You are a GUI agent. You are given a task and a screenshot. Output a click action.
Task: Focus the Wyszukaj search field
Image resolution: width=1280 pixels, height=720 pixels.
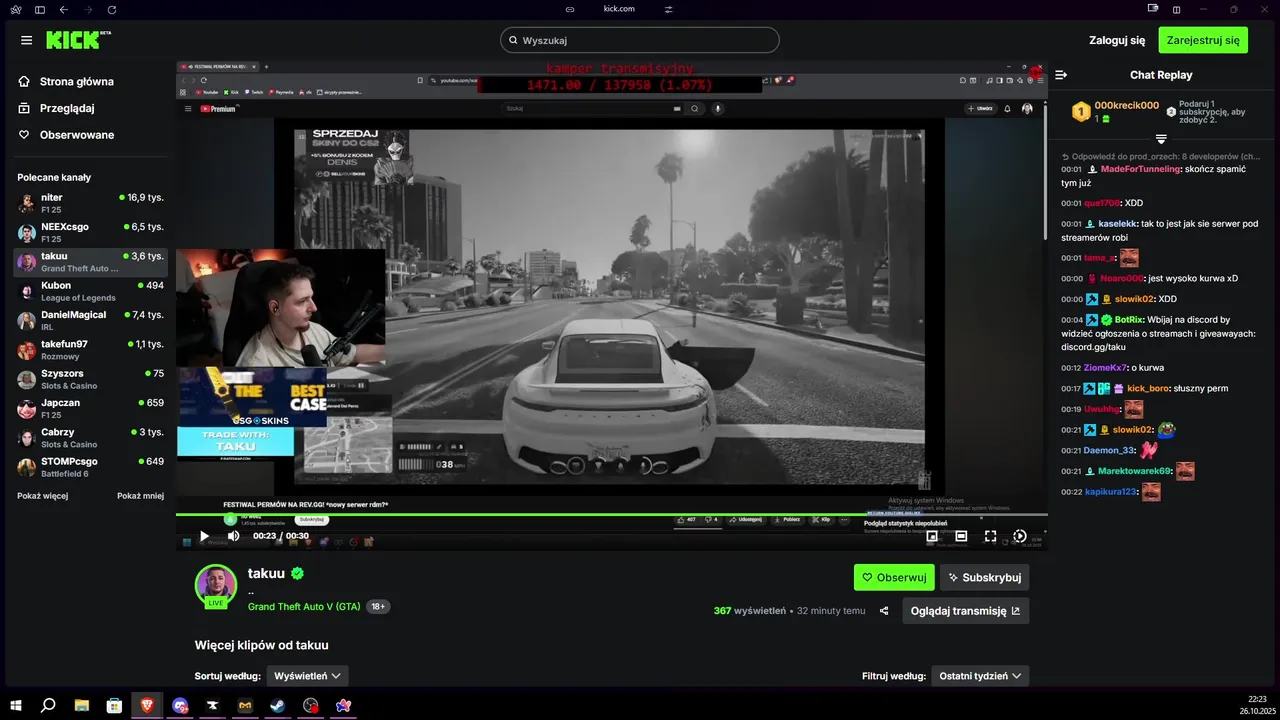(x=639, y=40)
